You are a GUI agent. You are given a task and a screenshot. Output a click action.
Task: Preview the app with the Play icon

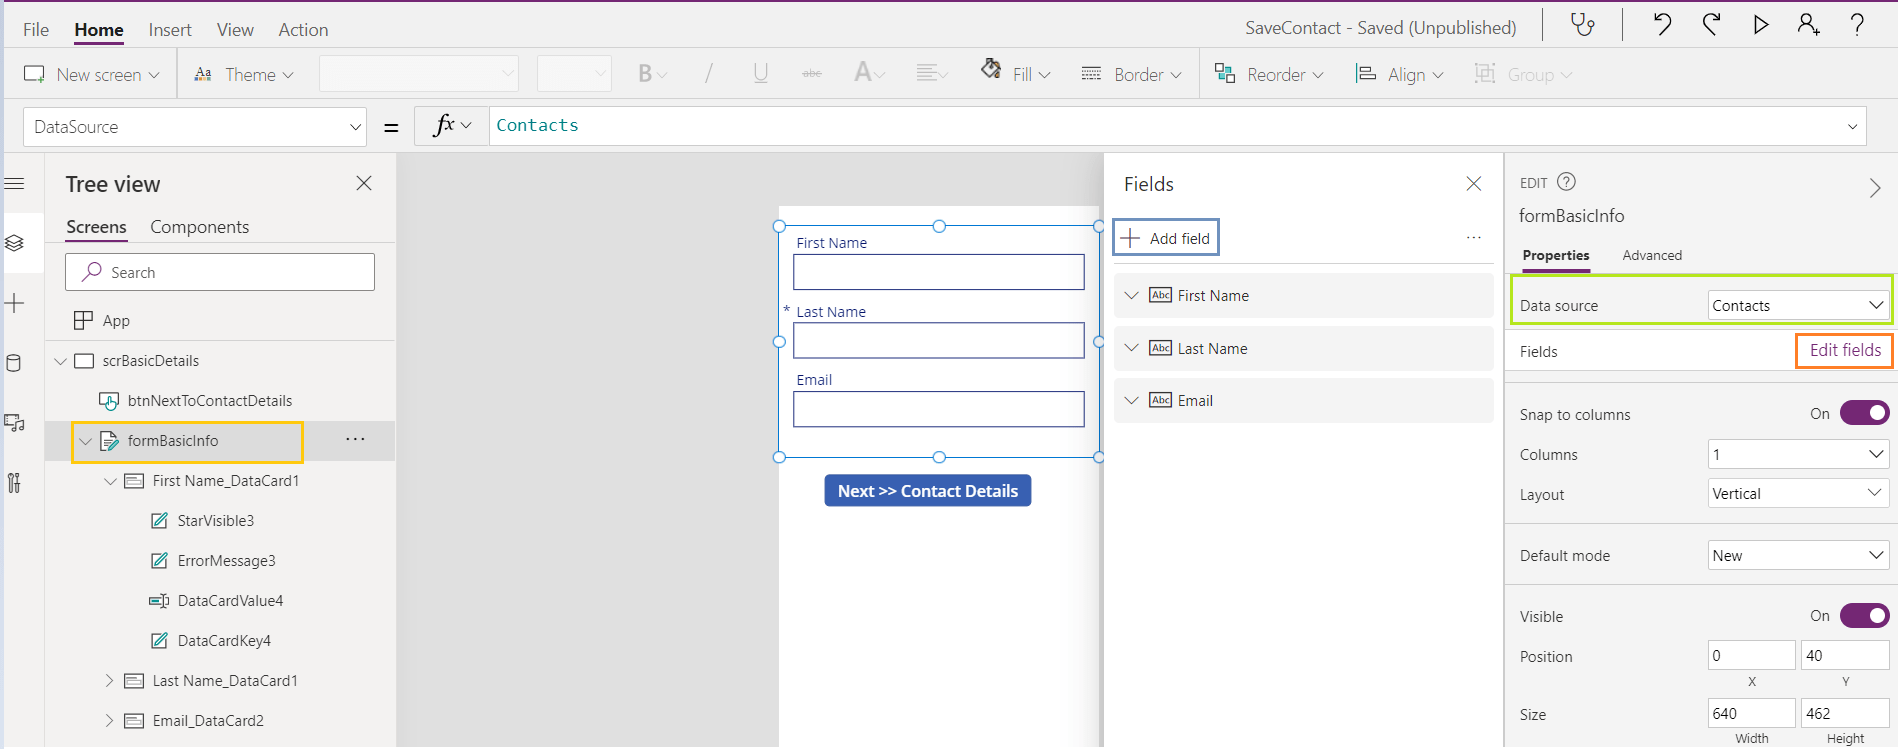1761,24
